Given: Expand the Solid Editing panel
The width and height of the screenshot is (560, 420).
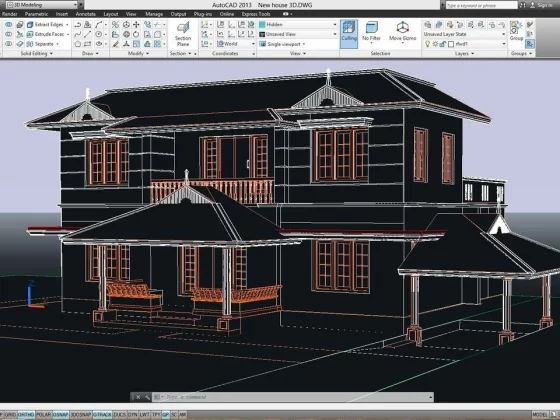Looking at the screenshot, I should [x=36, y=54].
